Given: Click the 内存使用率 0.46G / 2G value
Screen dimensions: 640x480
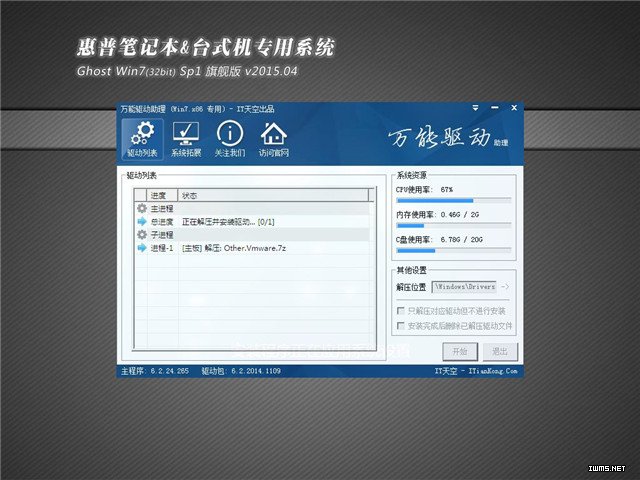Looking at the screenshot, I should point(460,215).
